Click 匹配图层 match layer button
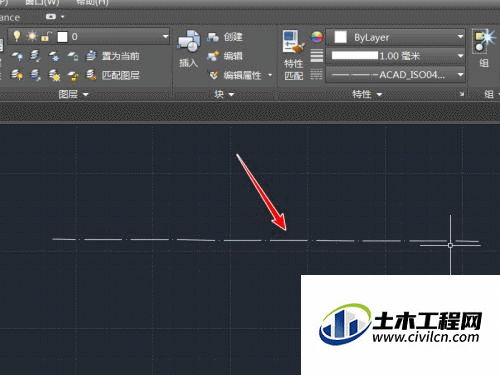500x375 pixels. [113, 75]
